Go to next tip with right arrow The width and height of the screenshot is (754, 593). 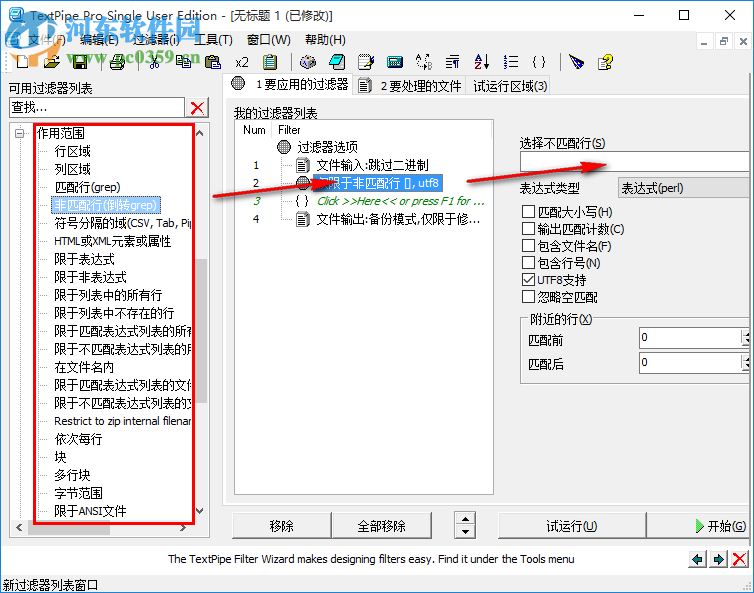pyautogui.click(x=718, y=559)
